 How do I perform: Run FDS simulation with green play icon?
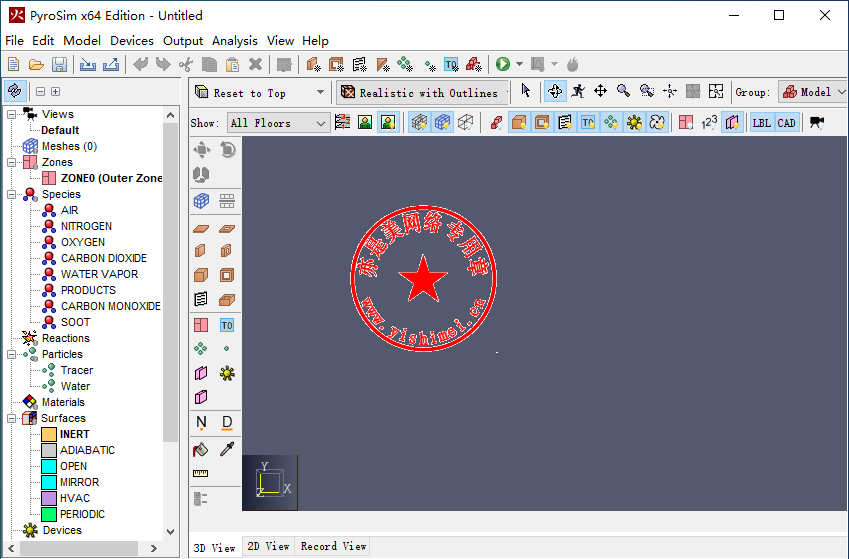pos(503,64)
